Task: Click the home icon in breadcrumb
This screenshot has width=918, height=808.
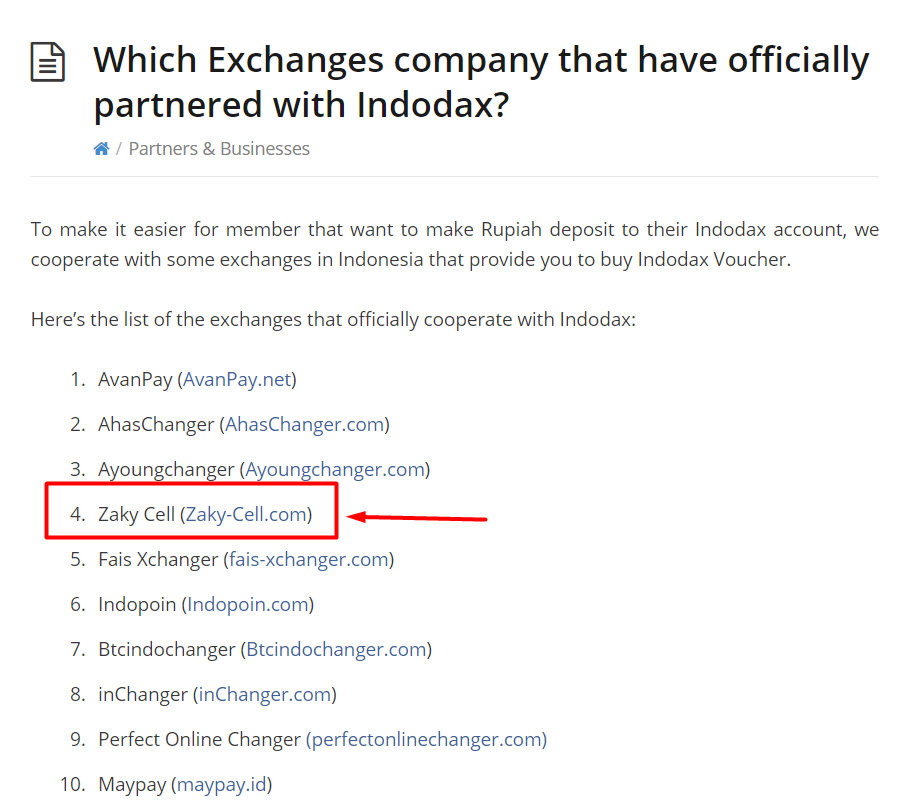Action: tap(101, 149)
